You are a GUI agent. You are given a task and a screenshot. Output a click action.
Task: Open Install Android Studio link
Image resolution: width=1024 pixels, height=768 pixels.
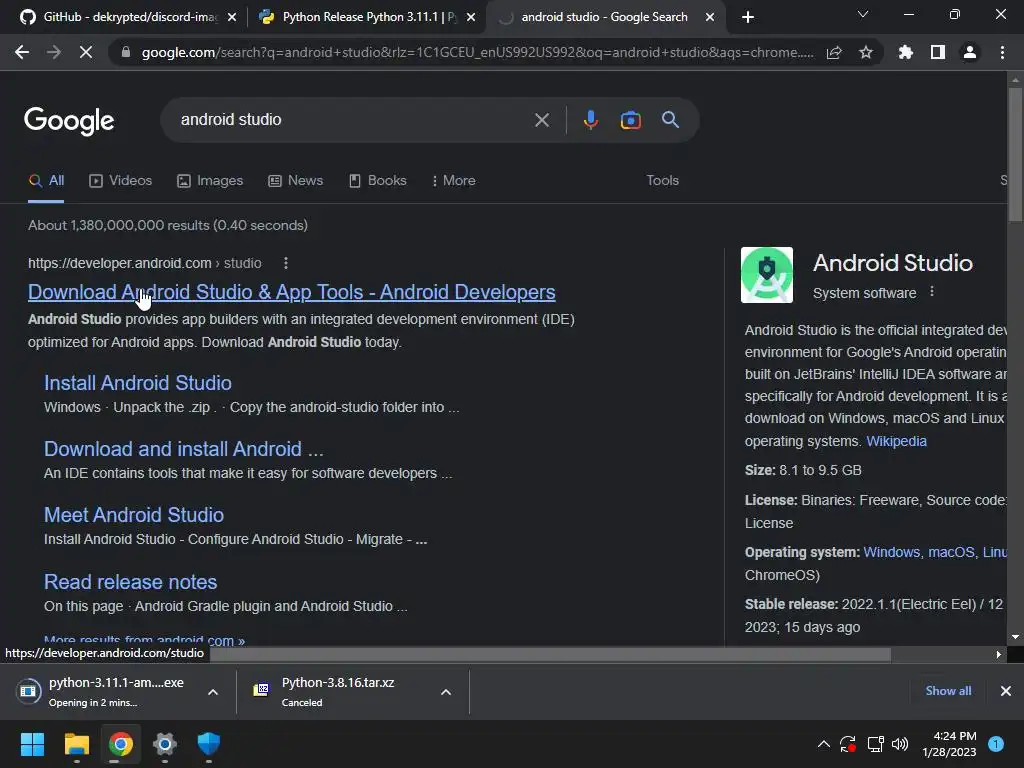(138, 383)
